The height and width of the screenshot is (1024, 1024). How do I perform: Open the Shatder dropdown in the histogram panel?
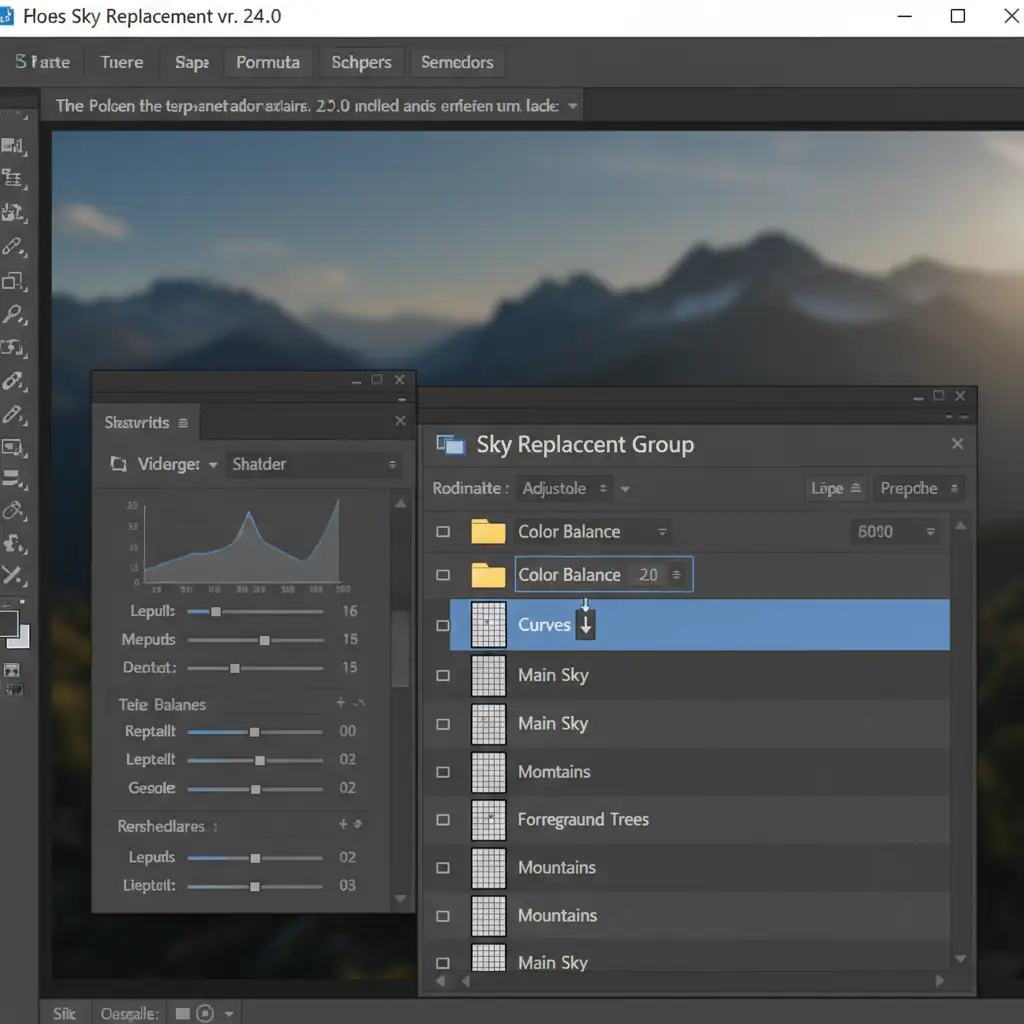[312, 464]
